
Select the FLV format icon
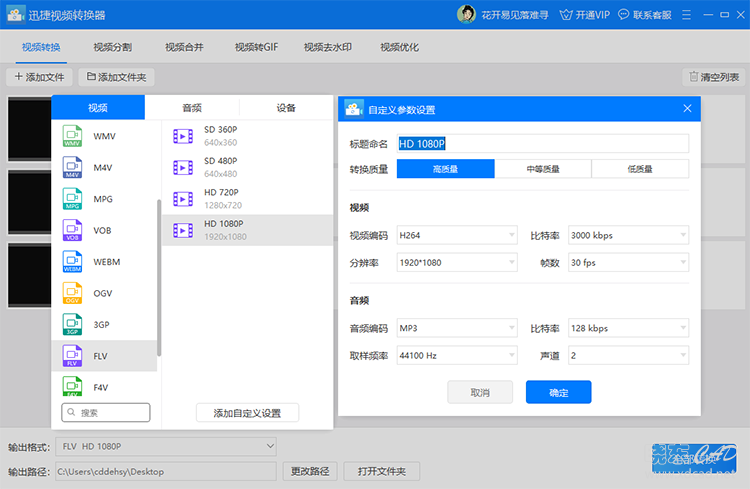pyautogui.click(x=72, y=356)
